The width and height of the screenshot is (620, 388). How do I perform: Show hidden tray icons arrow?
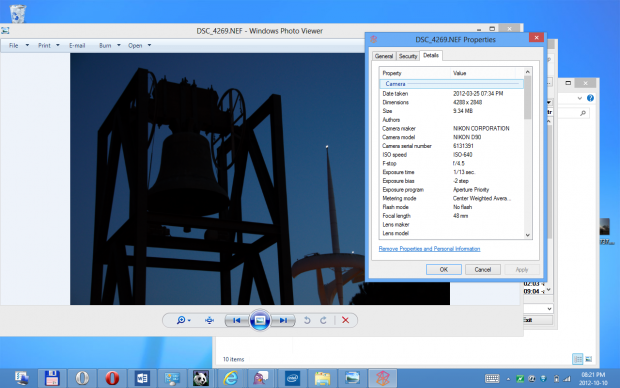[508, 379]
